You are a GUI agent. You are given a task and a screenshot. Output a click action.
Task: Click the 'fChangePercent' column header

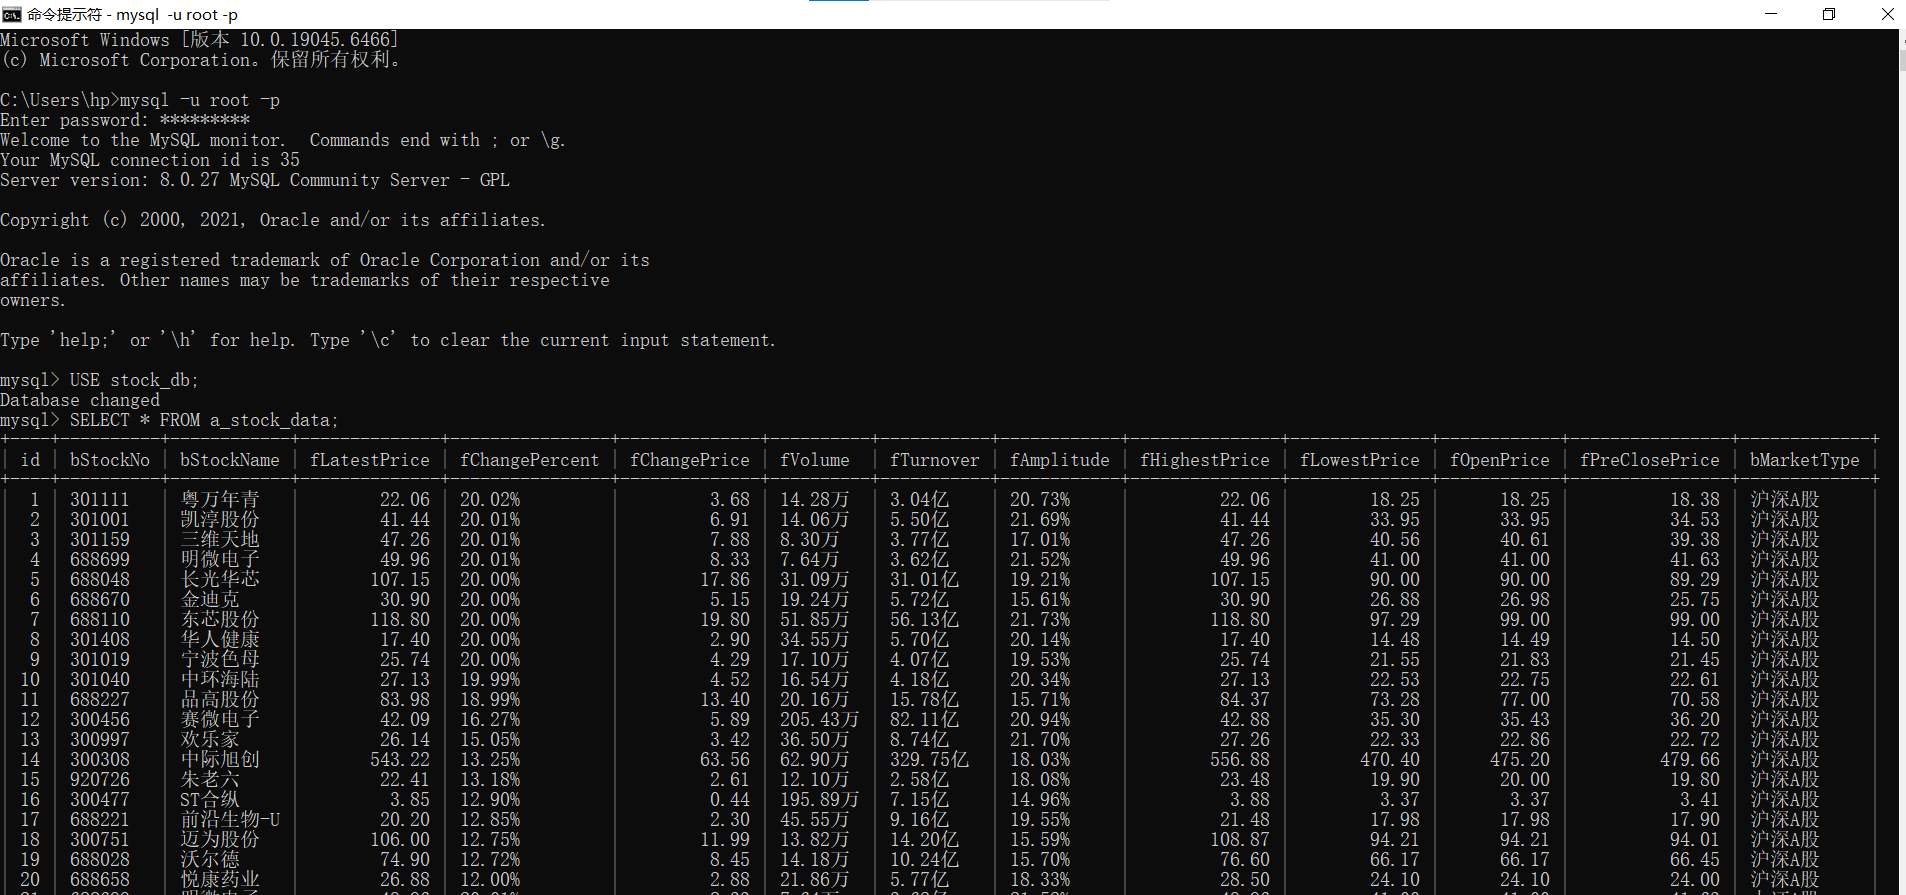tap(530, 460)
